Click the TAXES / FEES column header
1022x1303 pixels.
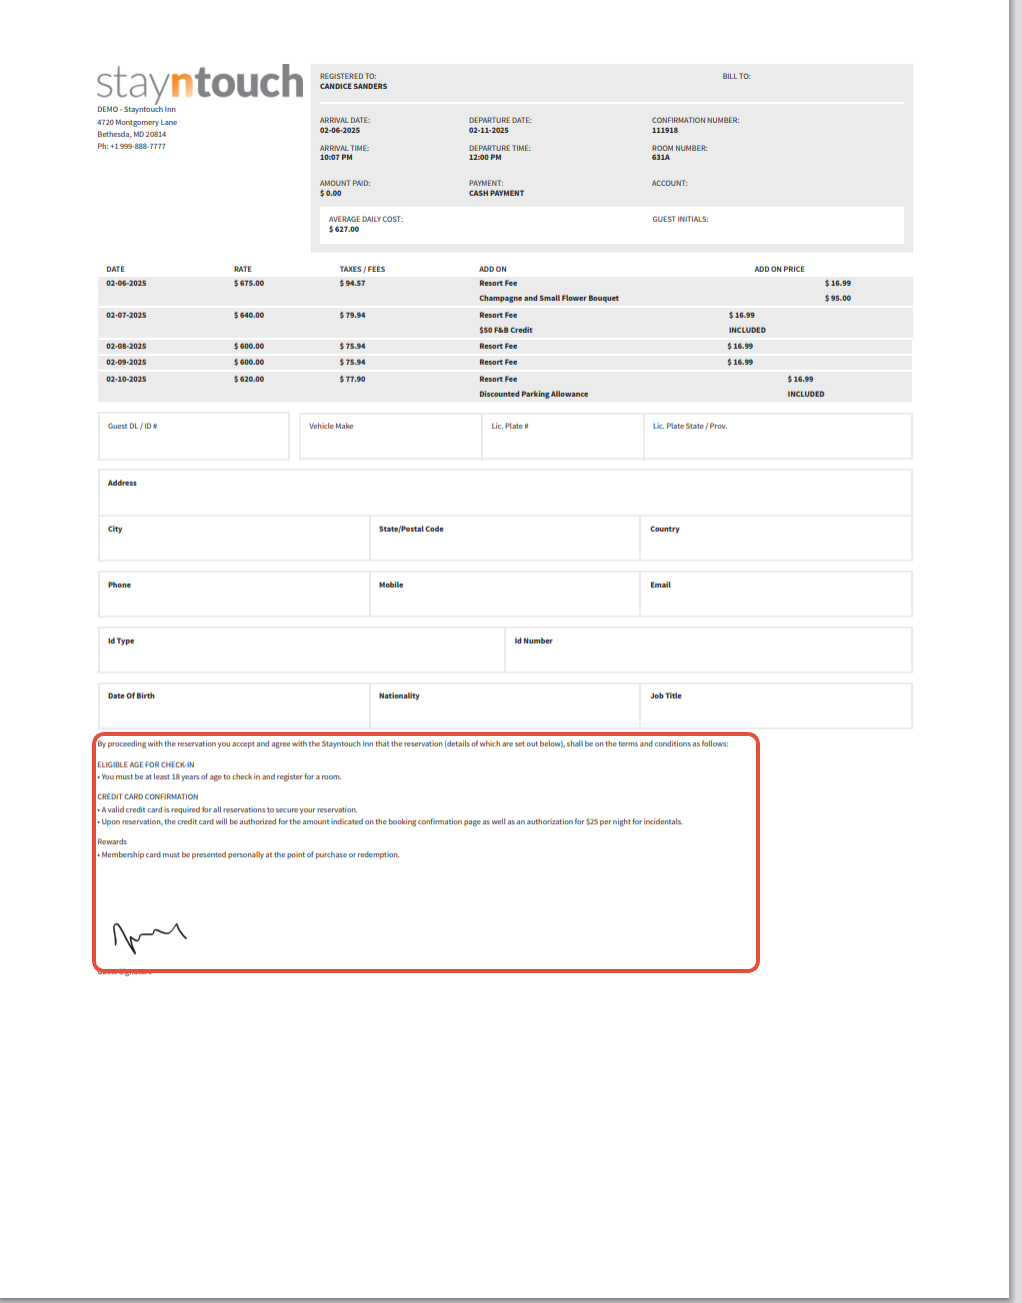coord(362,269)
